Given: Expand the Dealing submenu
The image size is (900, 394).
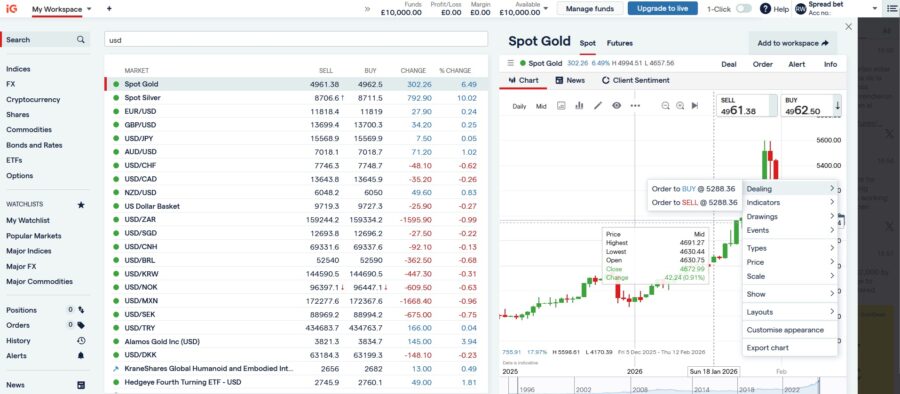Looking at the screenshot, I should click(x=790, y=188).
